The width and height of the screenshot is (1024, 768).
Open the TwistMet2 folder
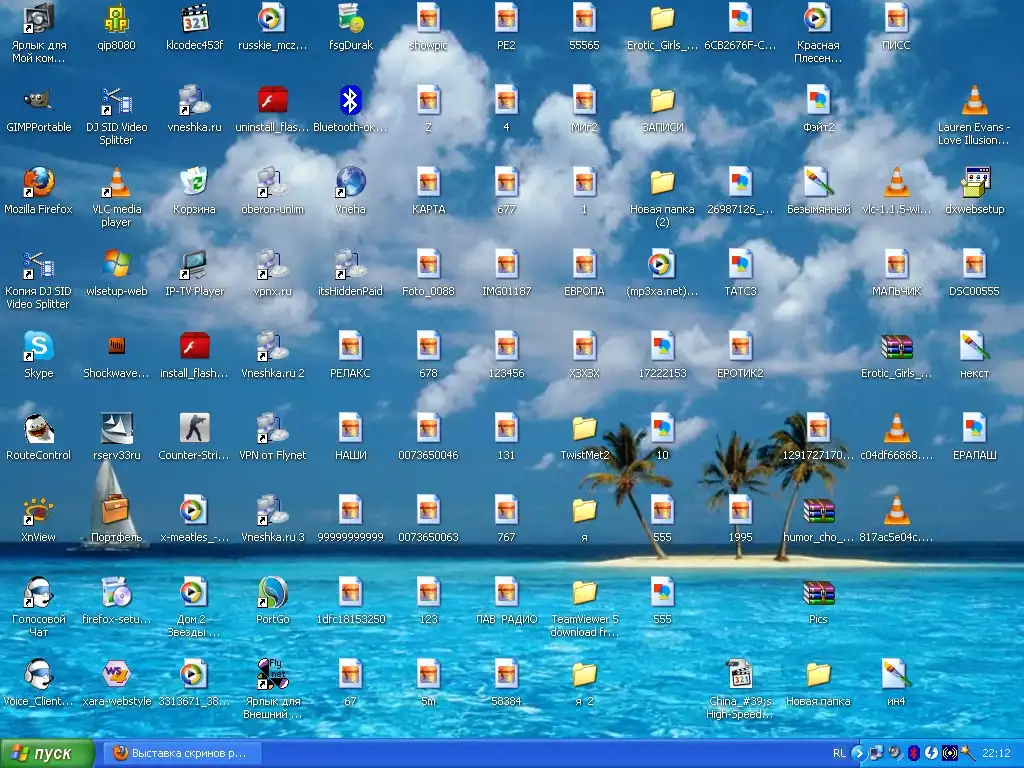584,429
